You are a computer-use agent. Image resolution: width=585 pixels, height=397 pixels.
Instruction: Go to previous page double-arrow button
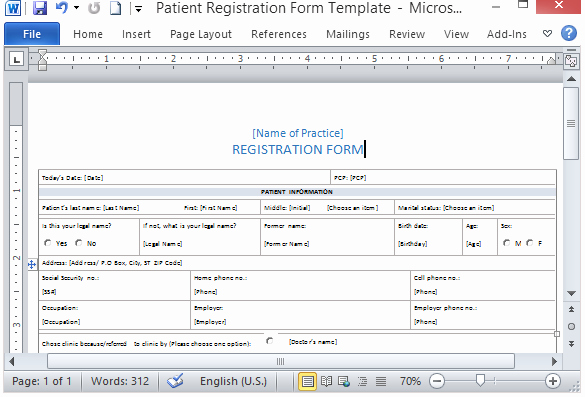(571, 309)
